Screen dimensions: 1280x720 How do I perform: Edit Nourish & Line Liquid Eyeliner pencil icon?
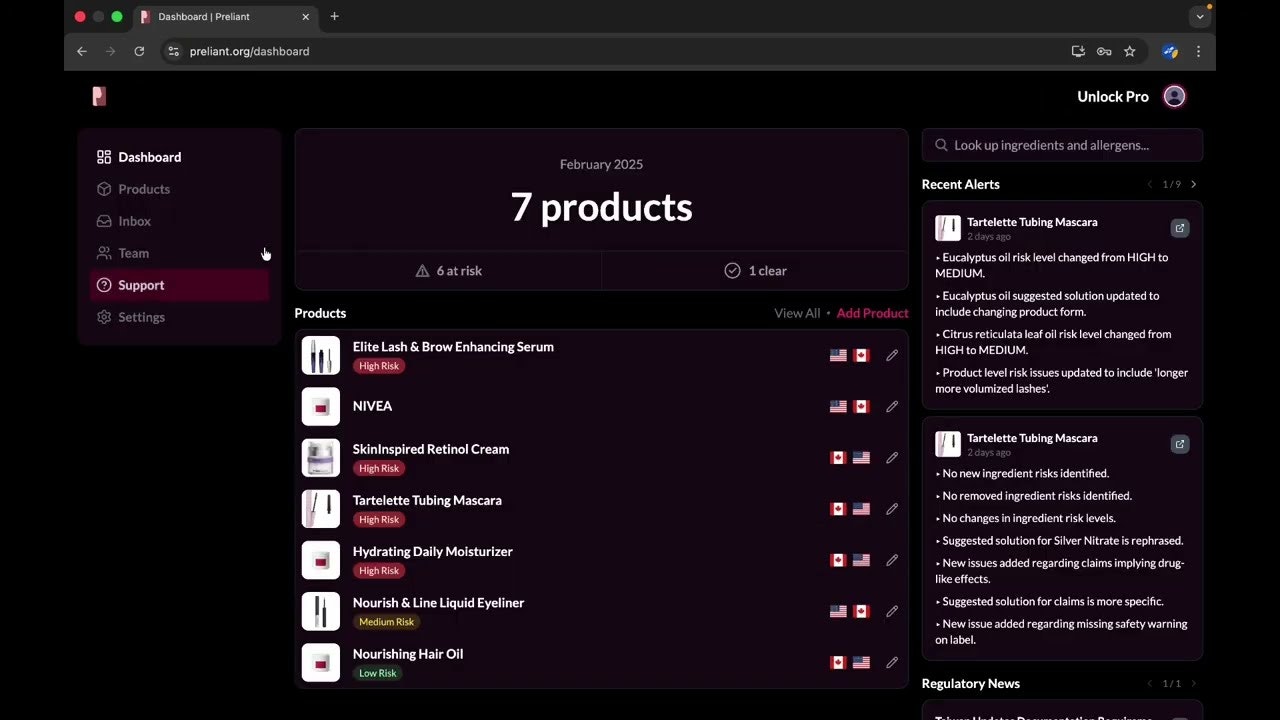point(892,611)
